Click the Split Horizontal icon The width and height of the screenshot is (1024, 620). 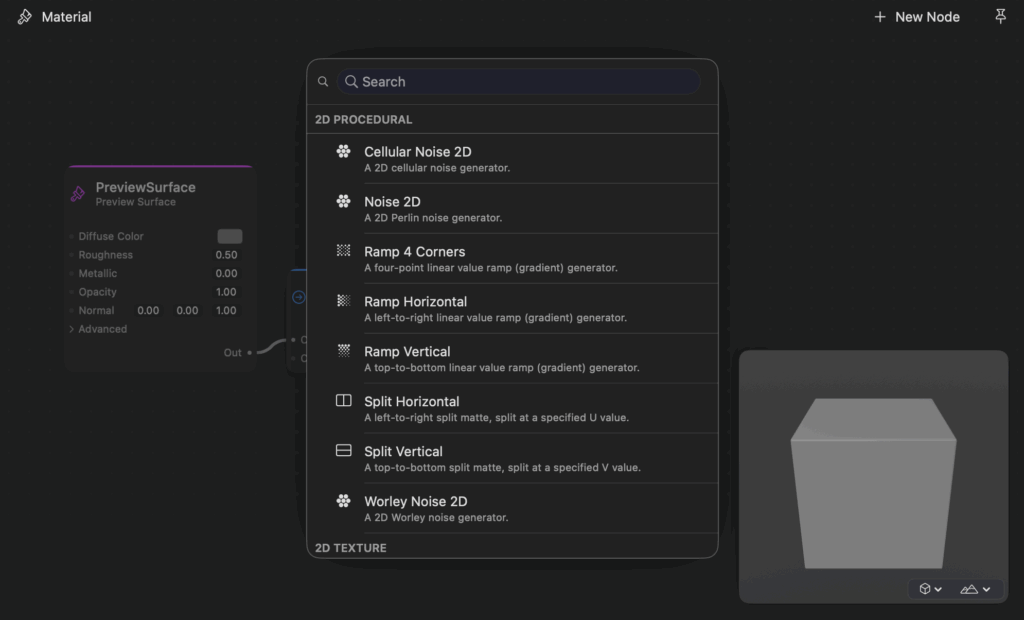343,401
